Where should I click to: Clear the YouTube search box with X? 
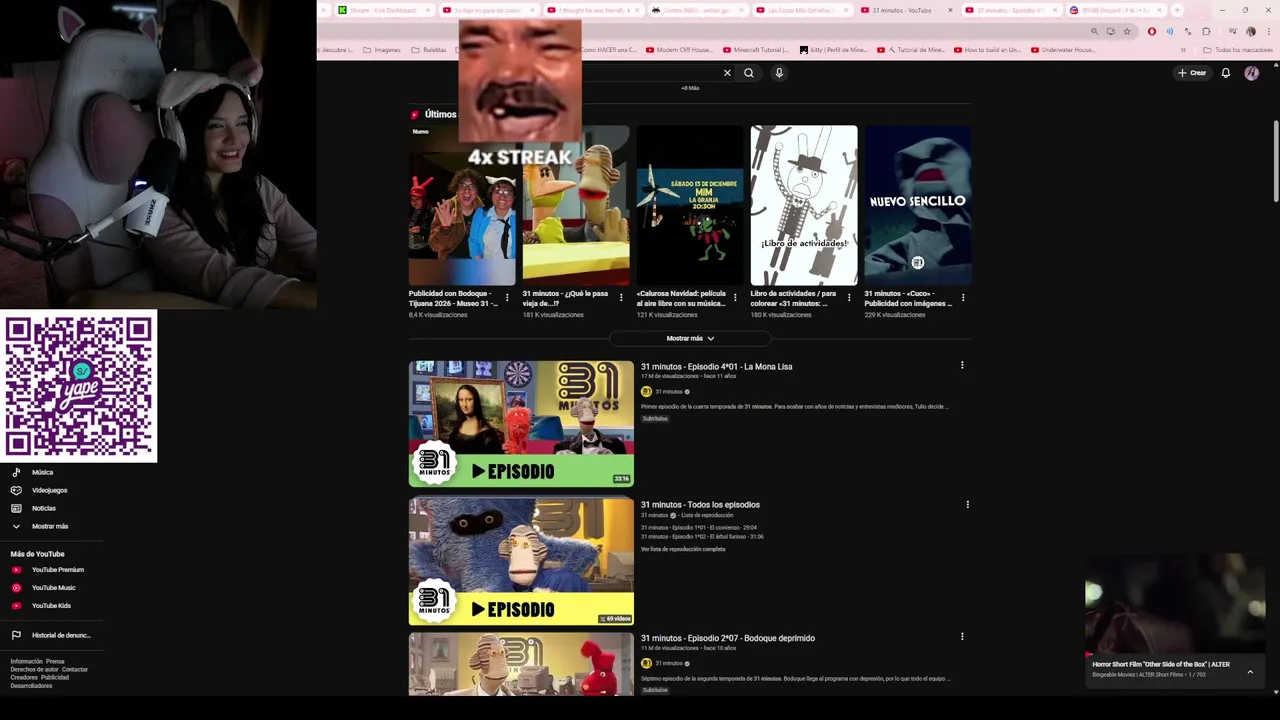(727, 73)
